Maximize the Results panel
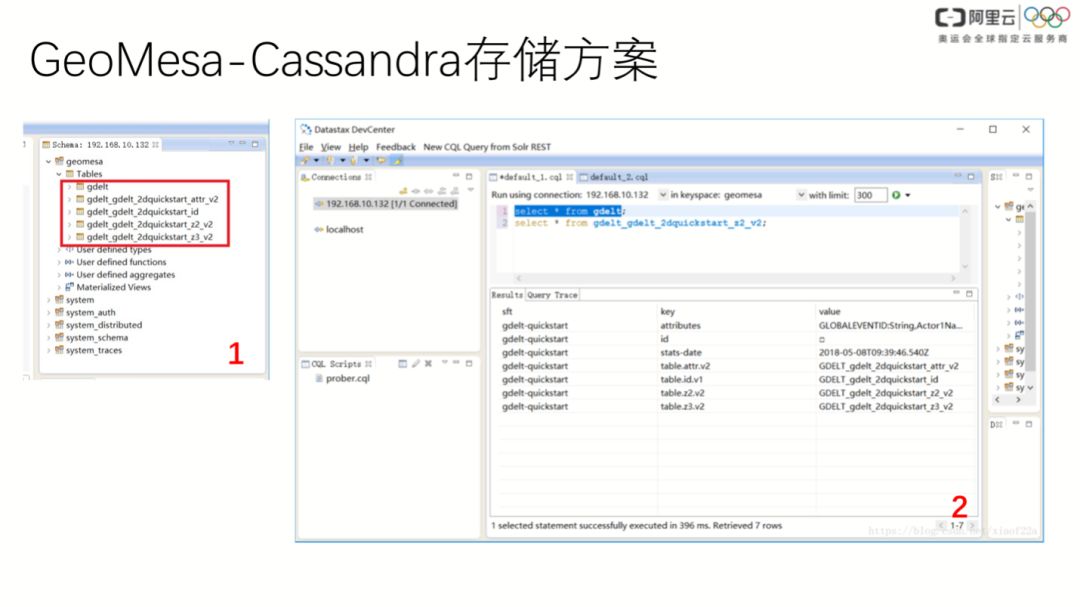 969,294
